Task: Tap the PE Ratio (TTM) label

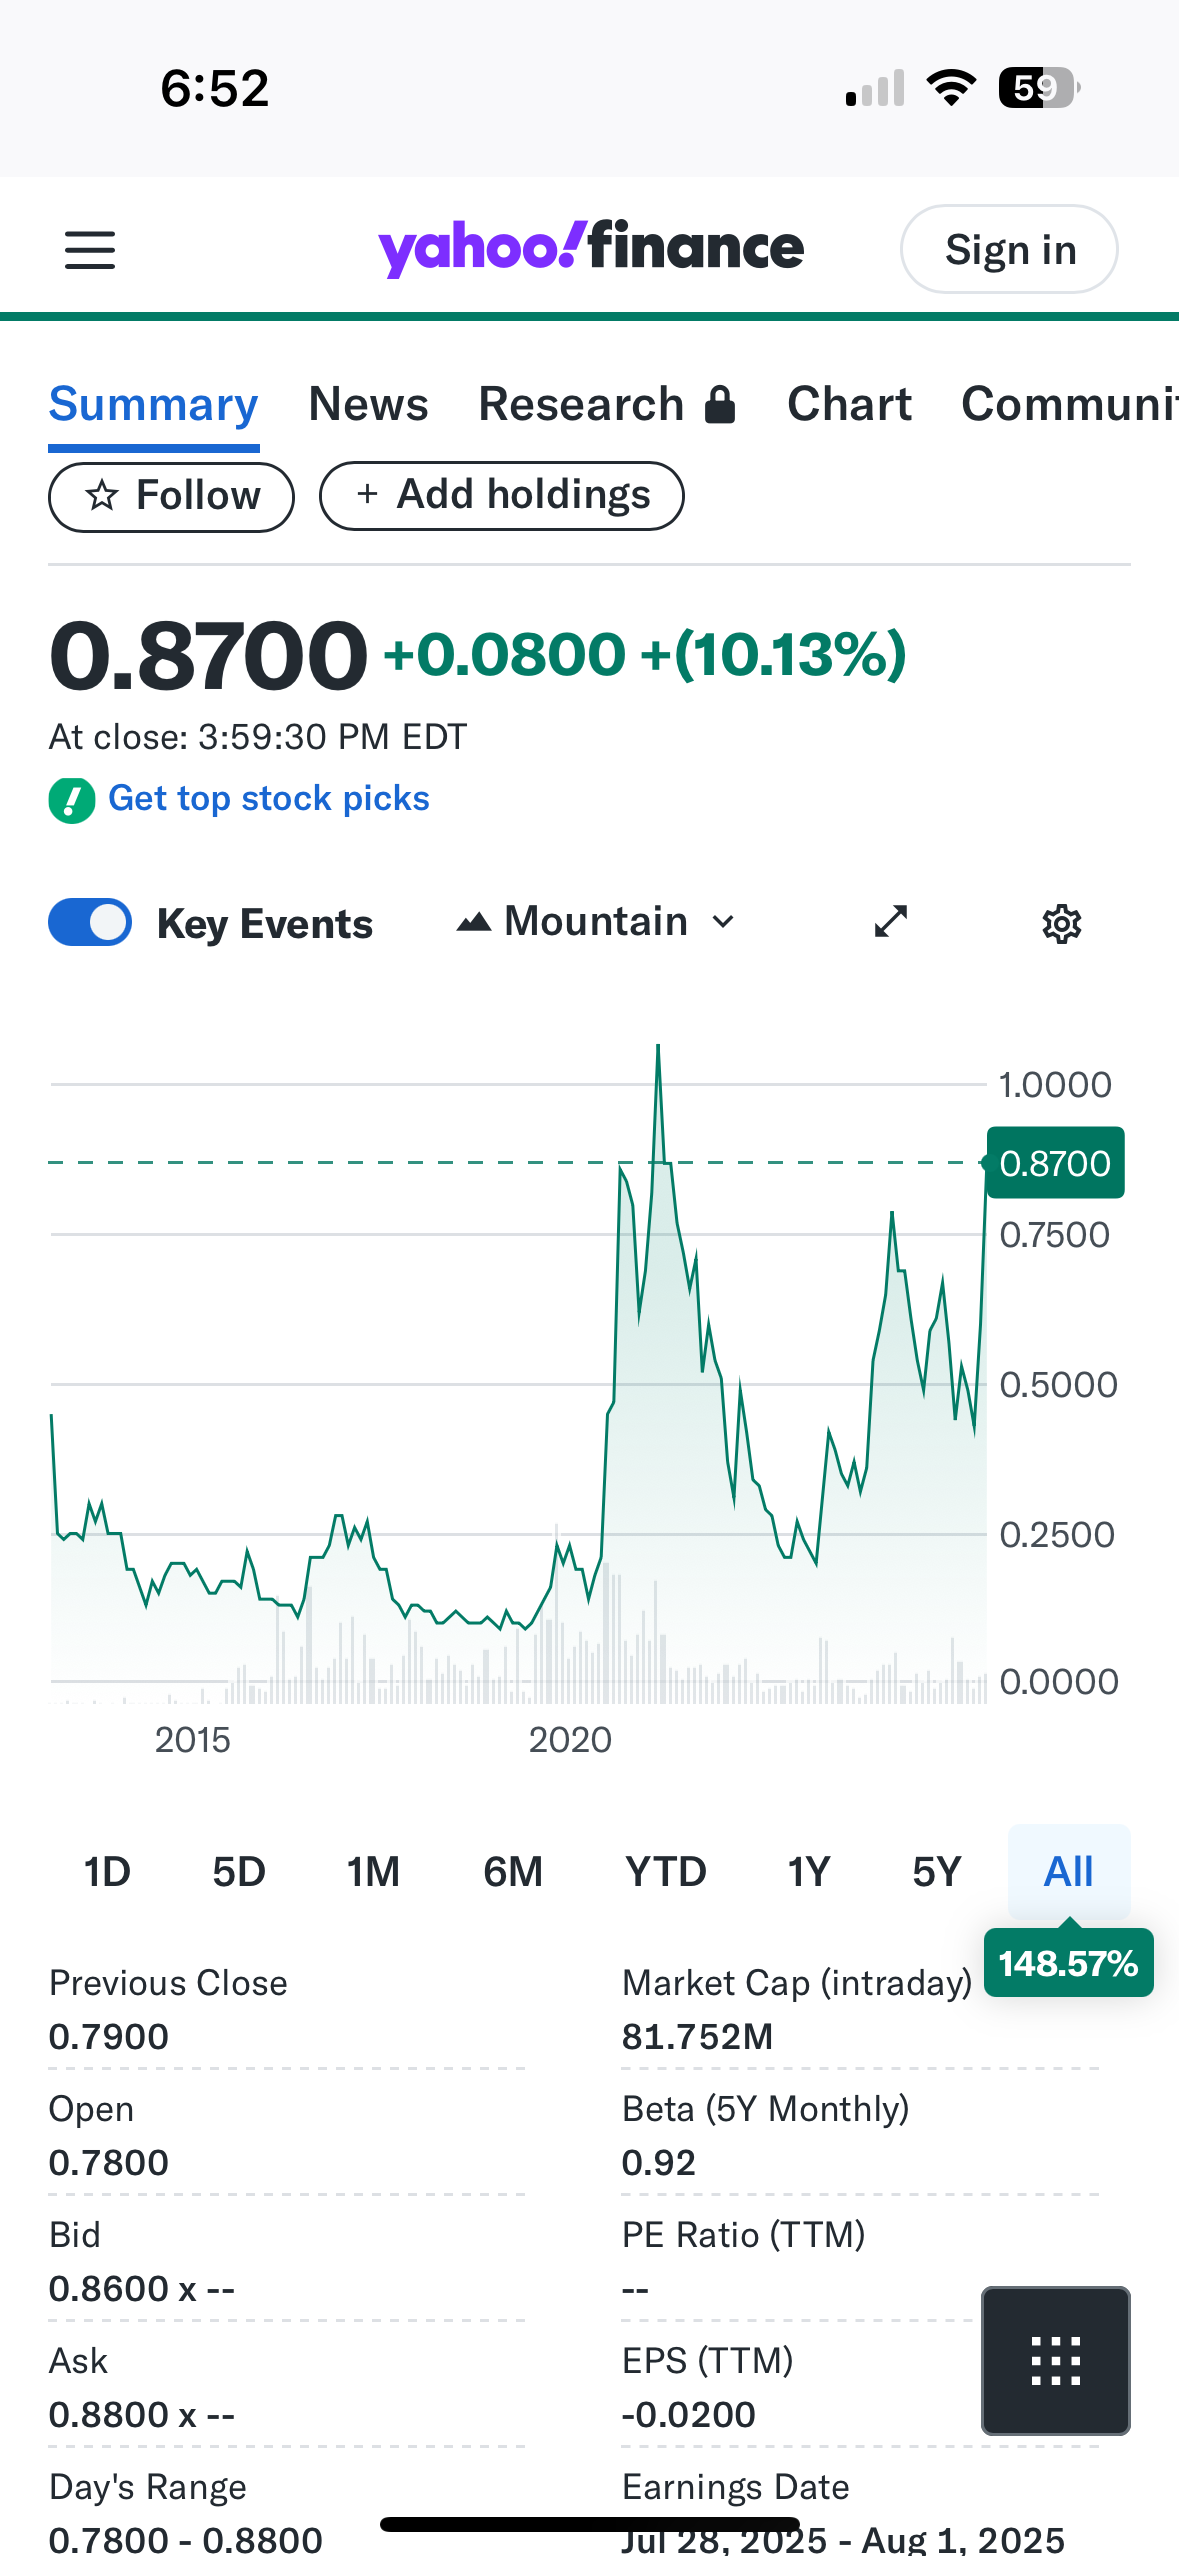Action: [744, 2235]
